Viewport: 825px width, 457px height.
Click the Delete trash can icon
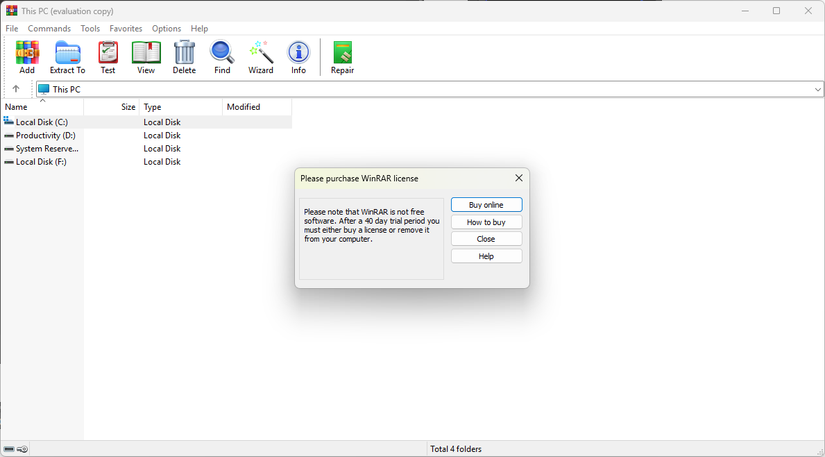tap(184, 53)
